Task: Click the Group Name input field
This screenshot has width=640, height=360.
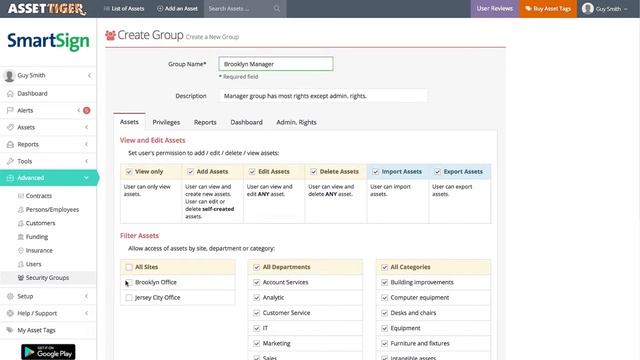Action: pyautogui.click(x=276, y=64)
